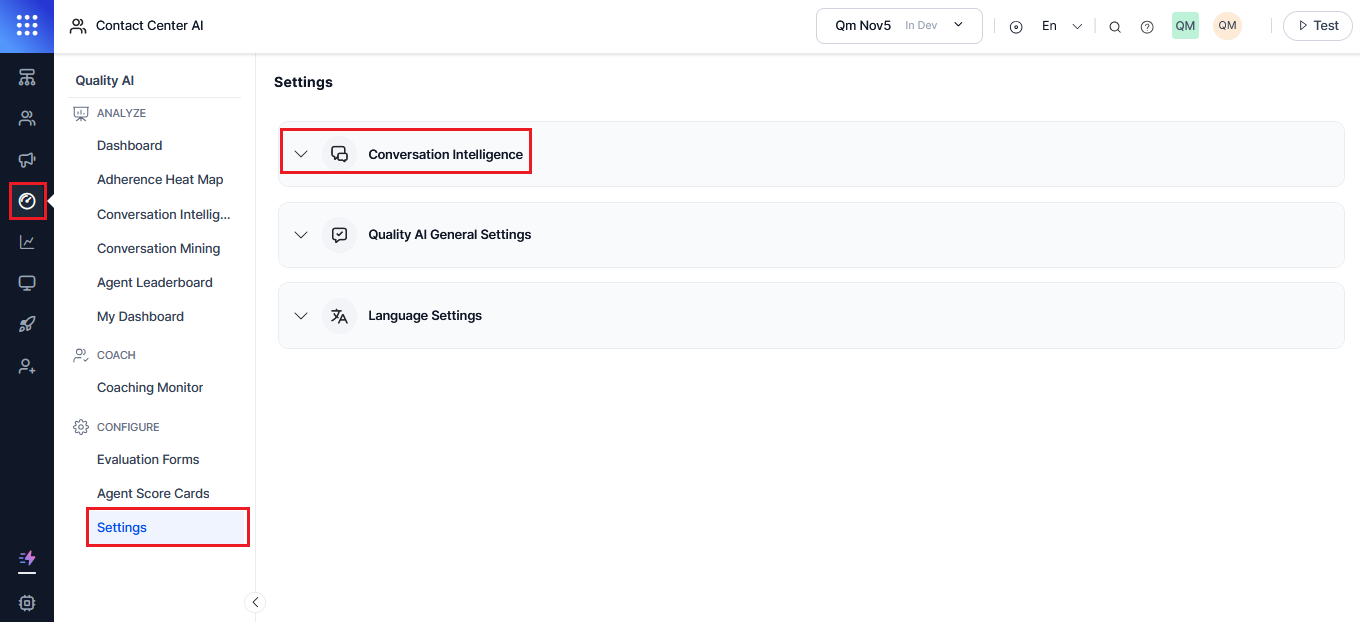Image resolution: width=1360 pixels, height=622 pixels.
Task: Open the monitor icon in left rail
Action: coord(27,283)
